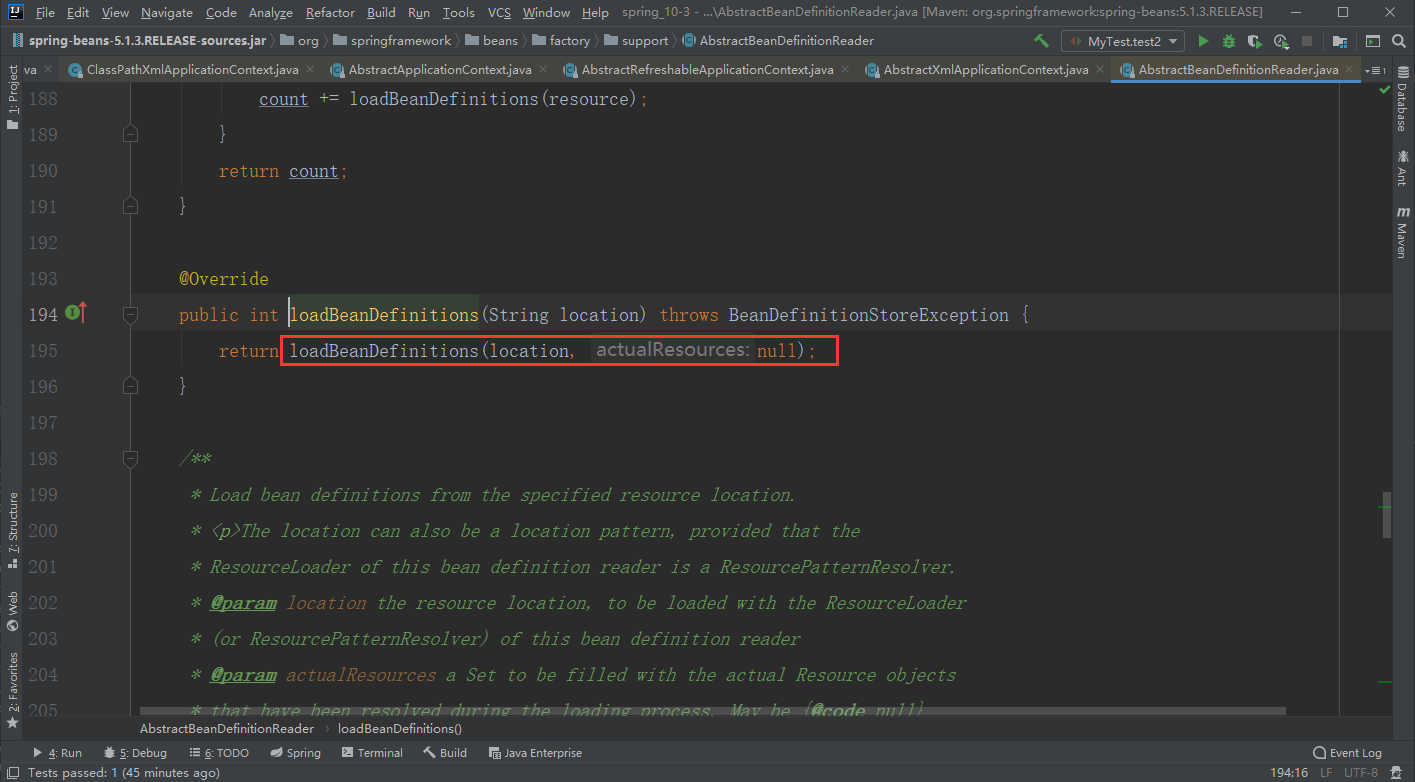
Task: Open the Maven tool window
Action: tap(1402, 232)
